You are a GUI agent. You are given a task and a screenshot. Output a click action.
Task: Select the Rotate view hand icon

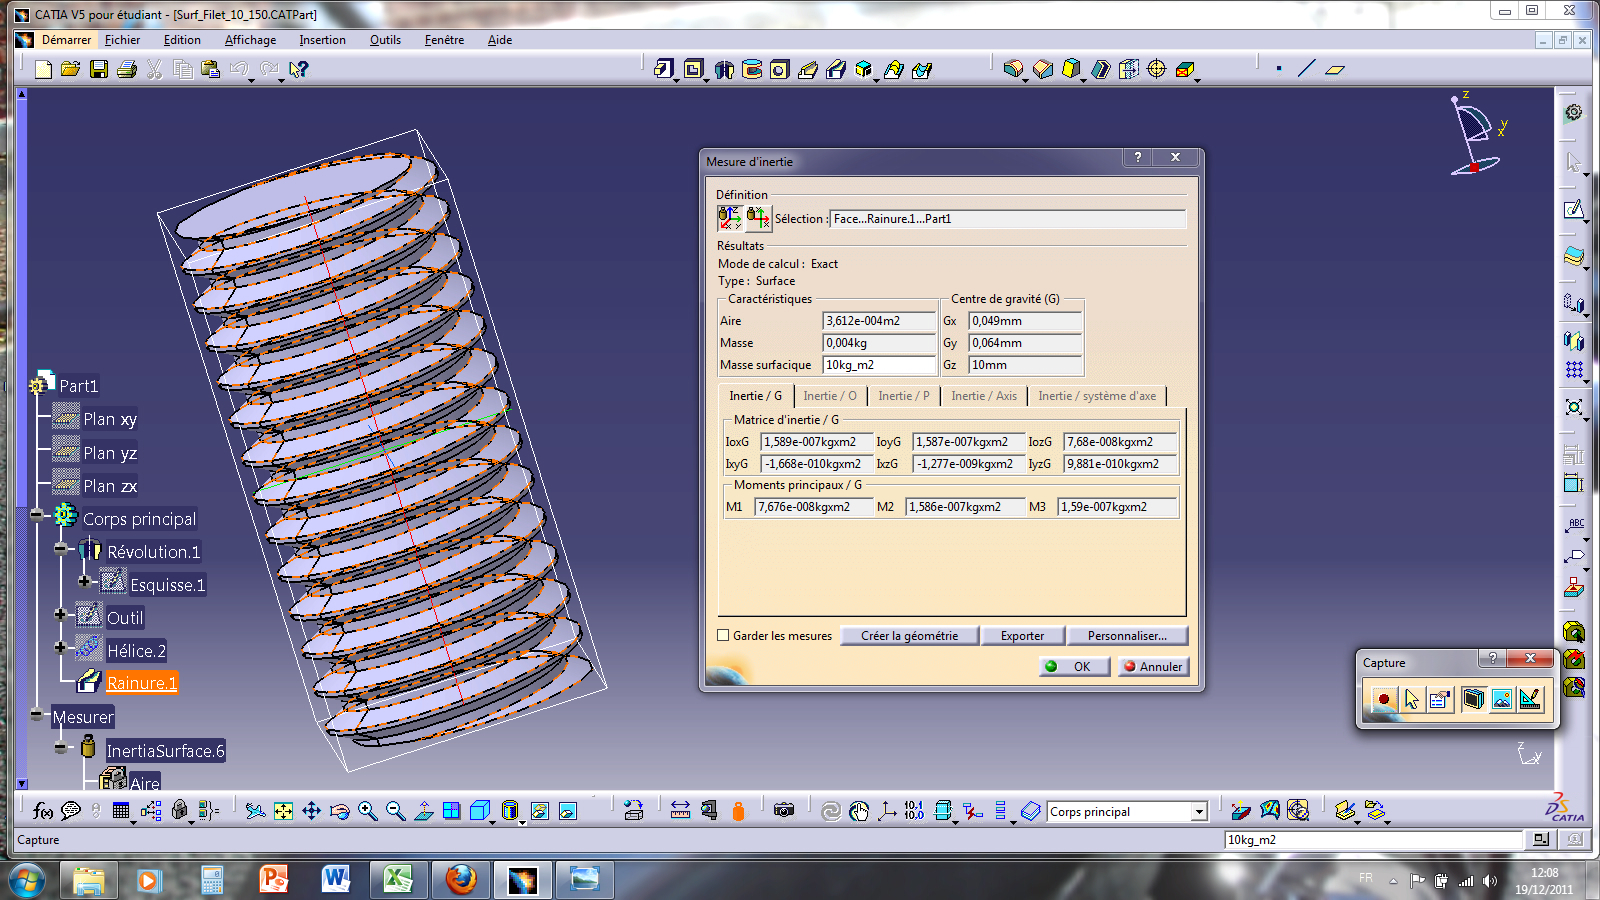(340, 811)
